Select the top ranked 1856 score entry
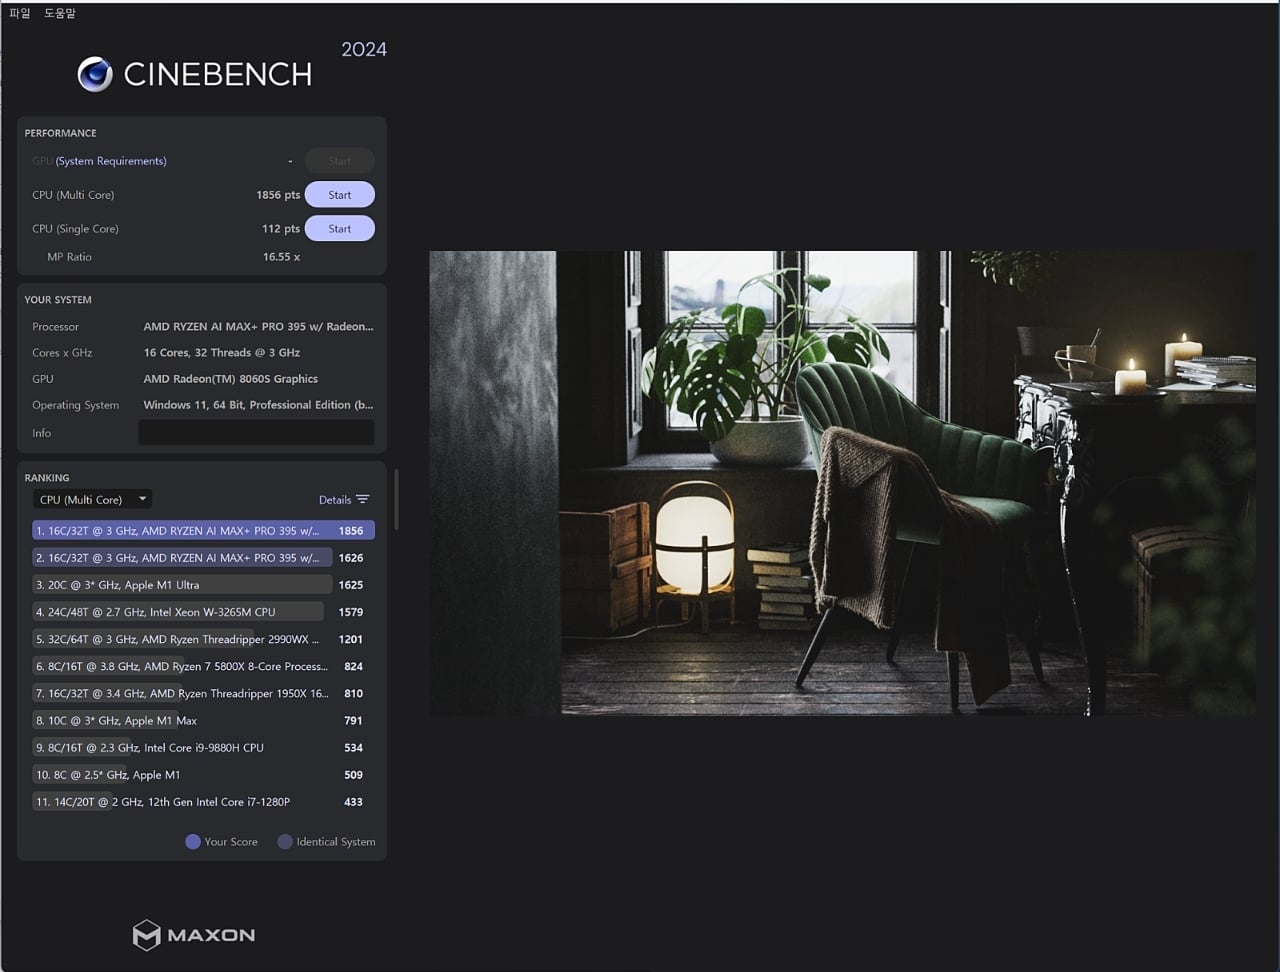This screenshot has height=972, width=1280. pyautogui.click(x=203, y=531)
